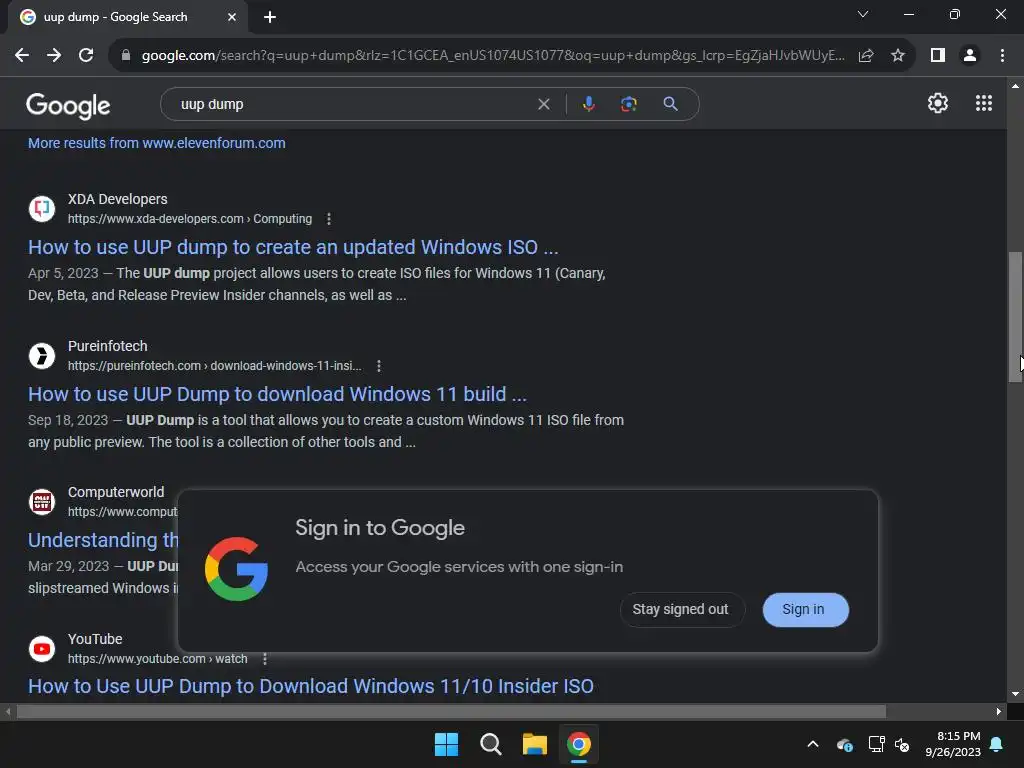Image resolution: width=1024 pixels, height=768 pixels.
Task: Click the OneDrive cloud tray icon
Action: point(844,744)
